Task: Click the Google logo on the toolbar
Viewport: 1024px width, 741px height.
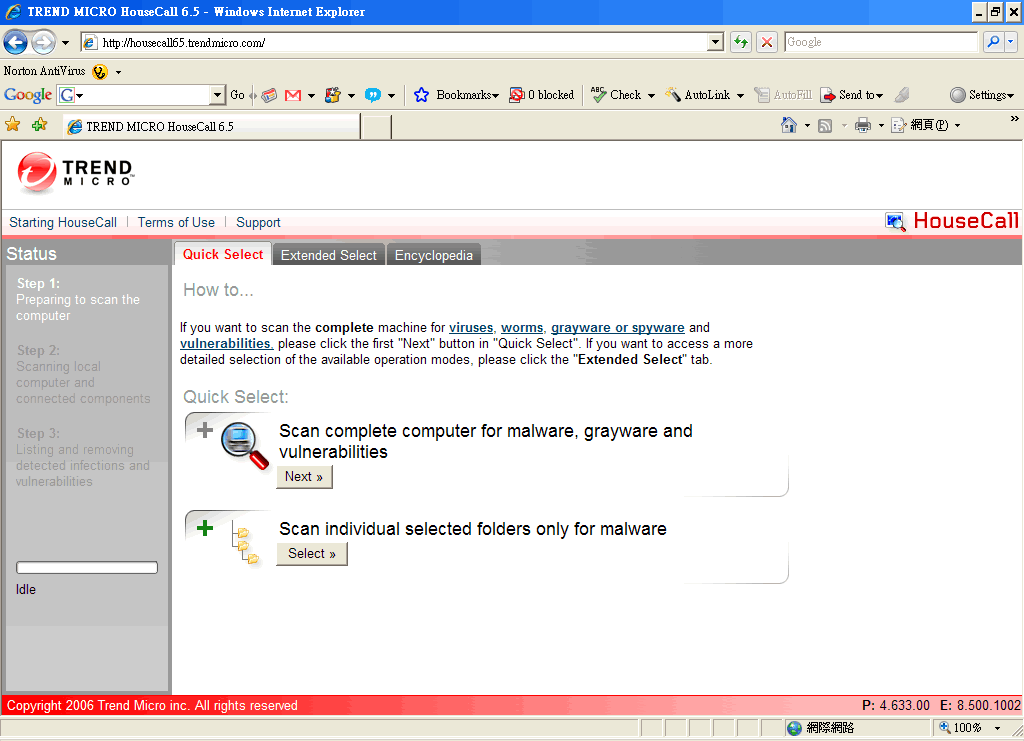Action: pos(27,95)
